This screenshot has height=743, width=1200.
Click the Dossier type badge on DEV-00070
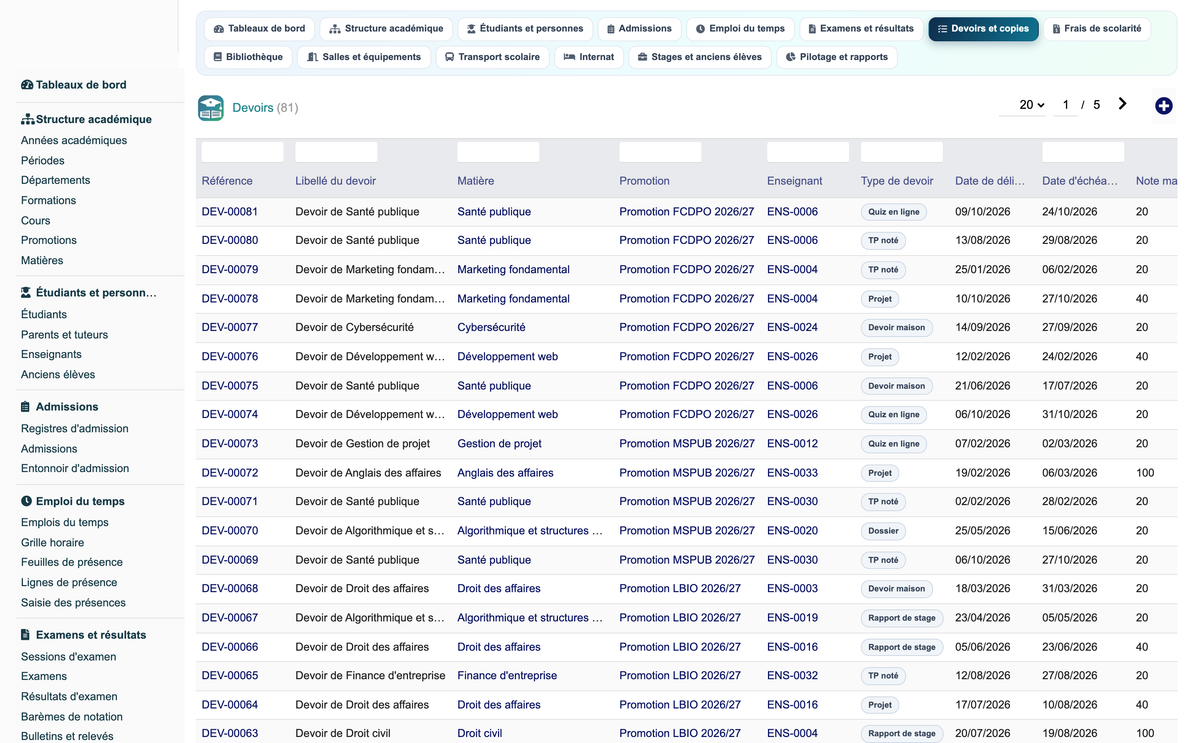(x=884, y=531)
